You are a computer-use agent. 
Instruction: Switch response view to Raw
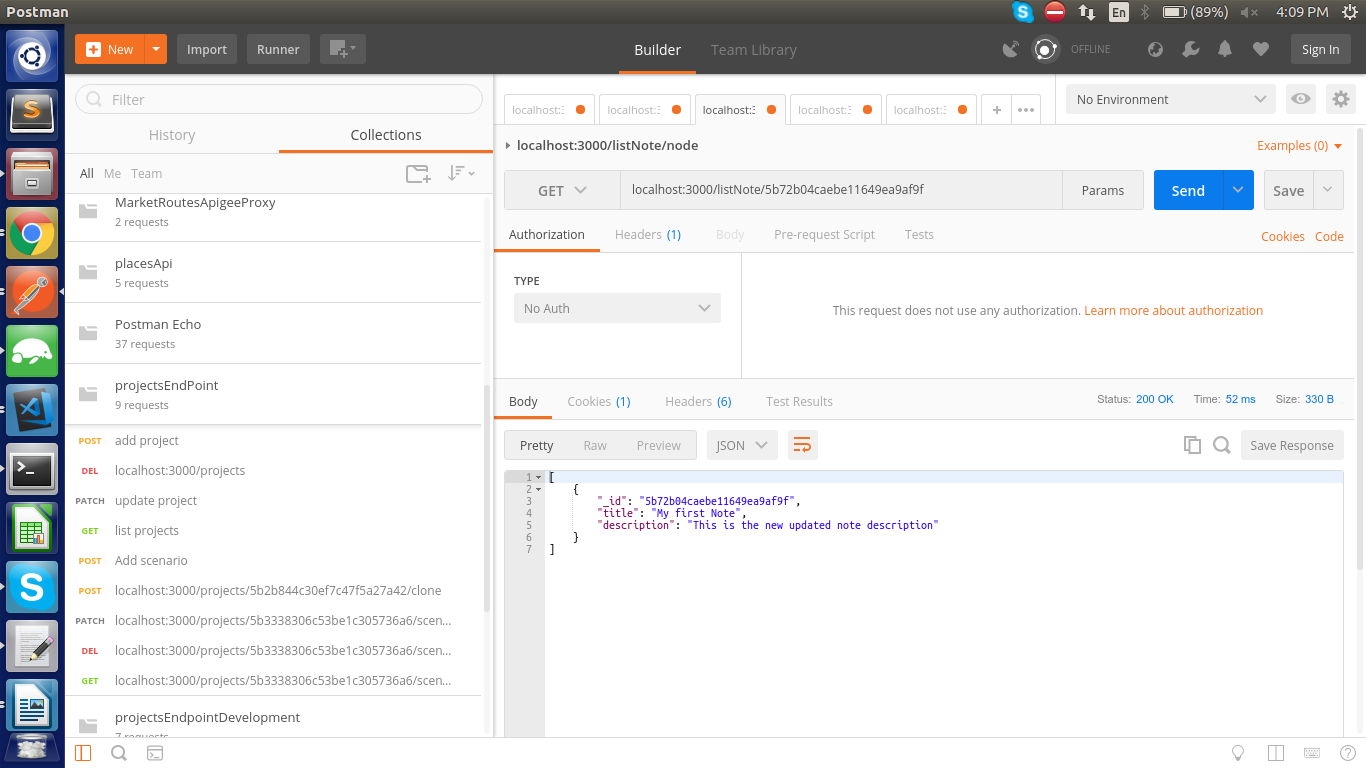(x=595, y=445)
